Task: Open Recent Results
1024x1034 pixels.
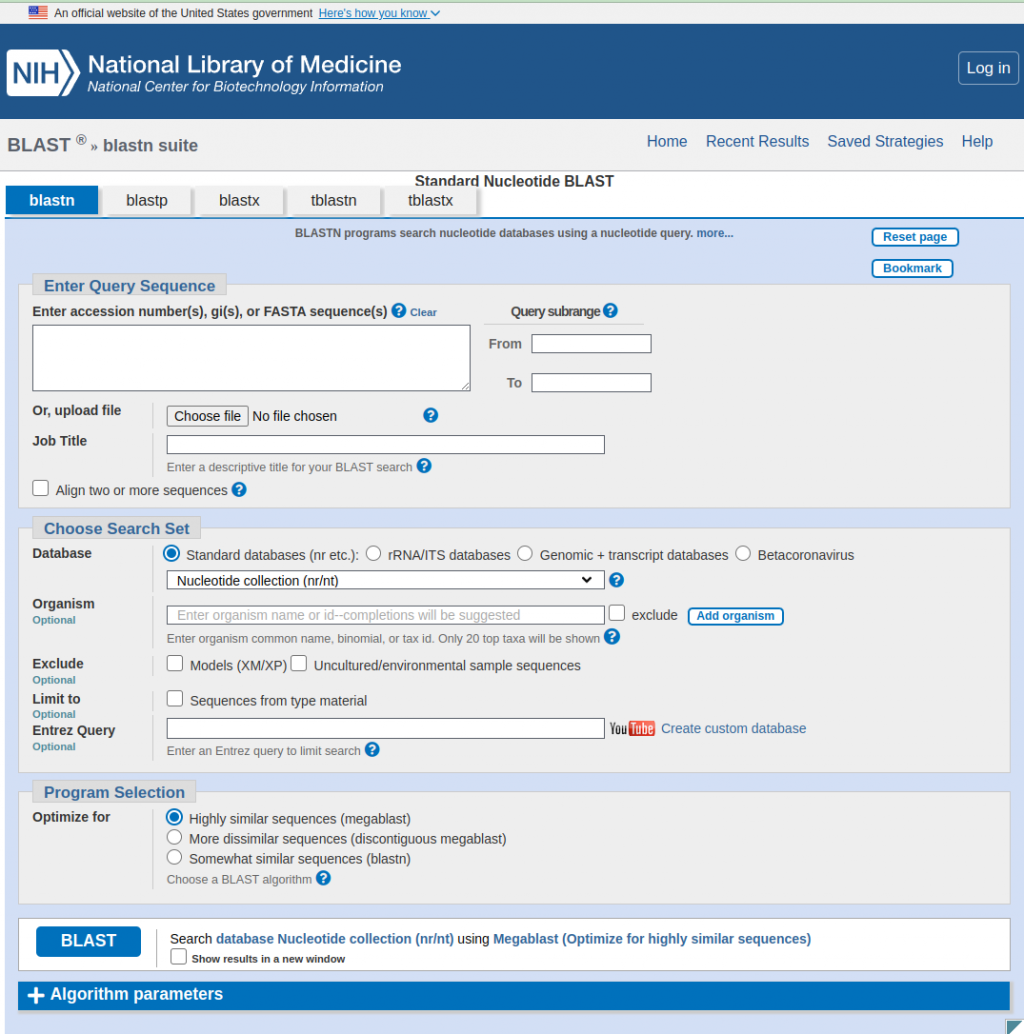Action: (757, 141)
